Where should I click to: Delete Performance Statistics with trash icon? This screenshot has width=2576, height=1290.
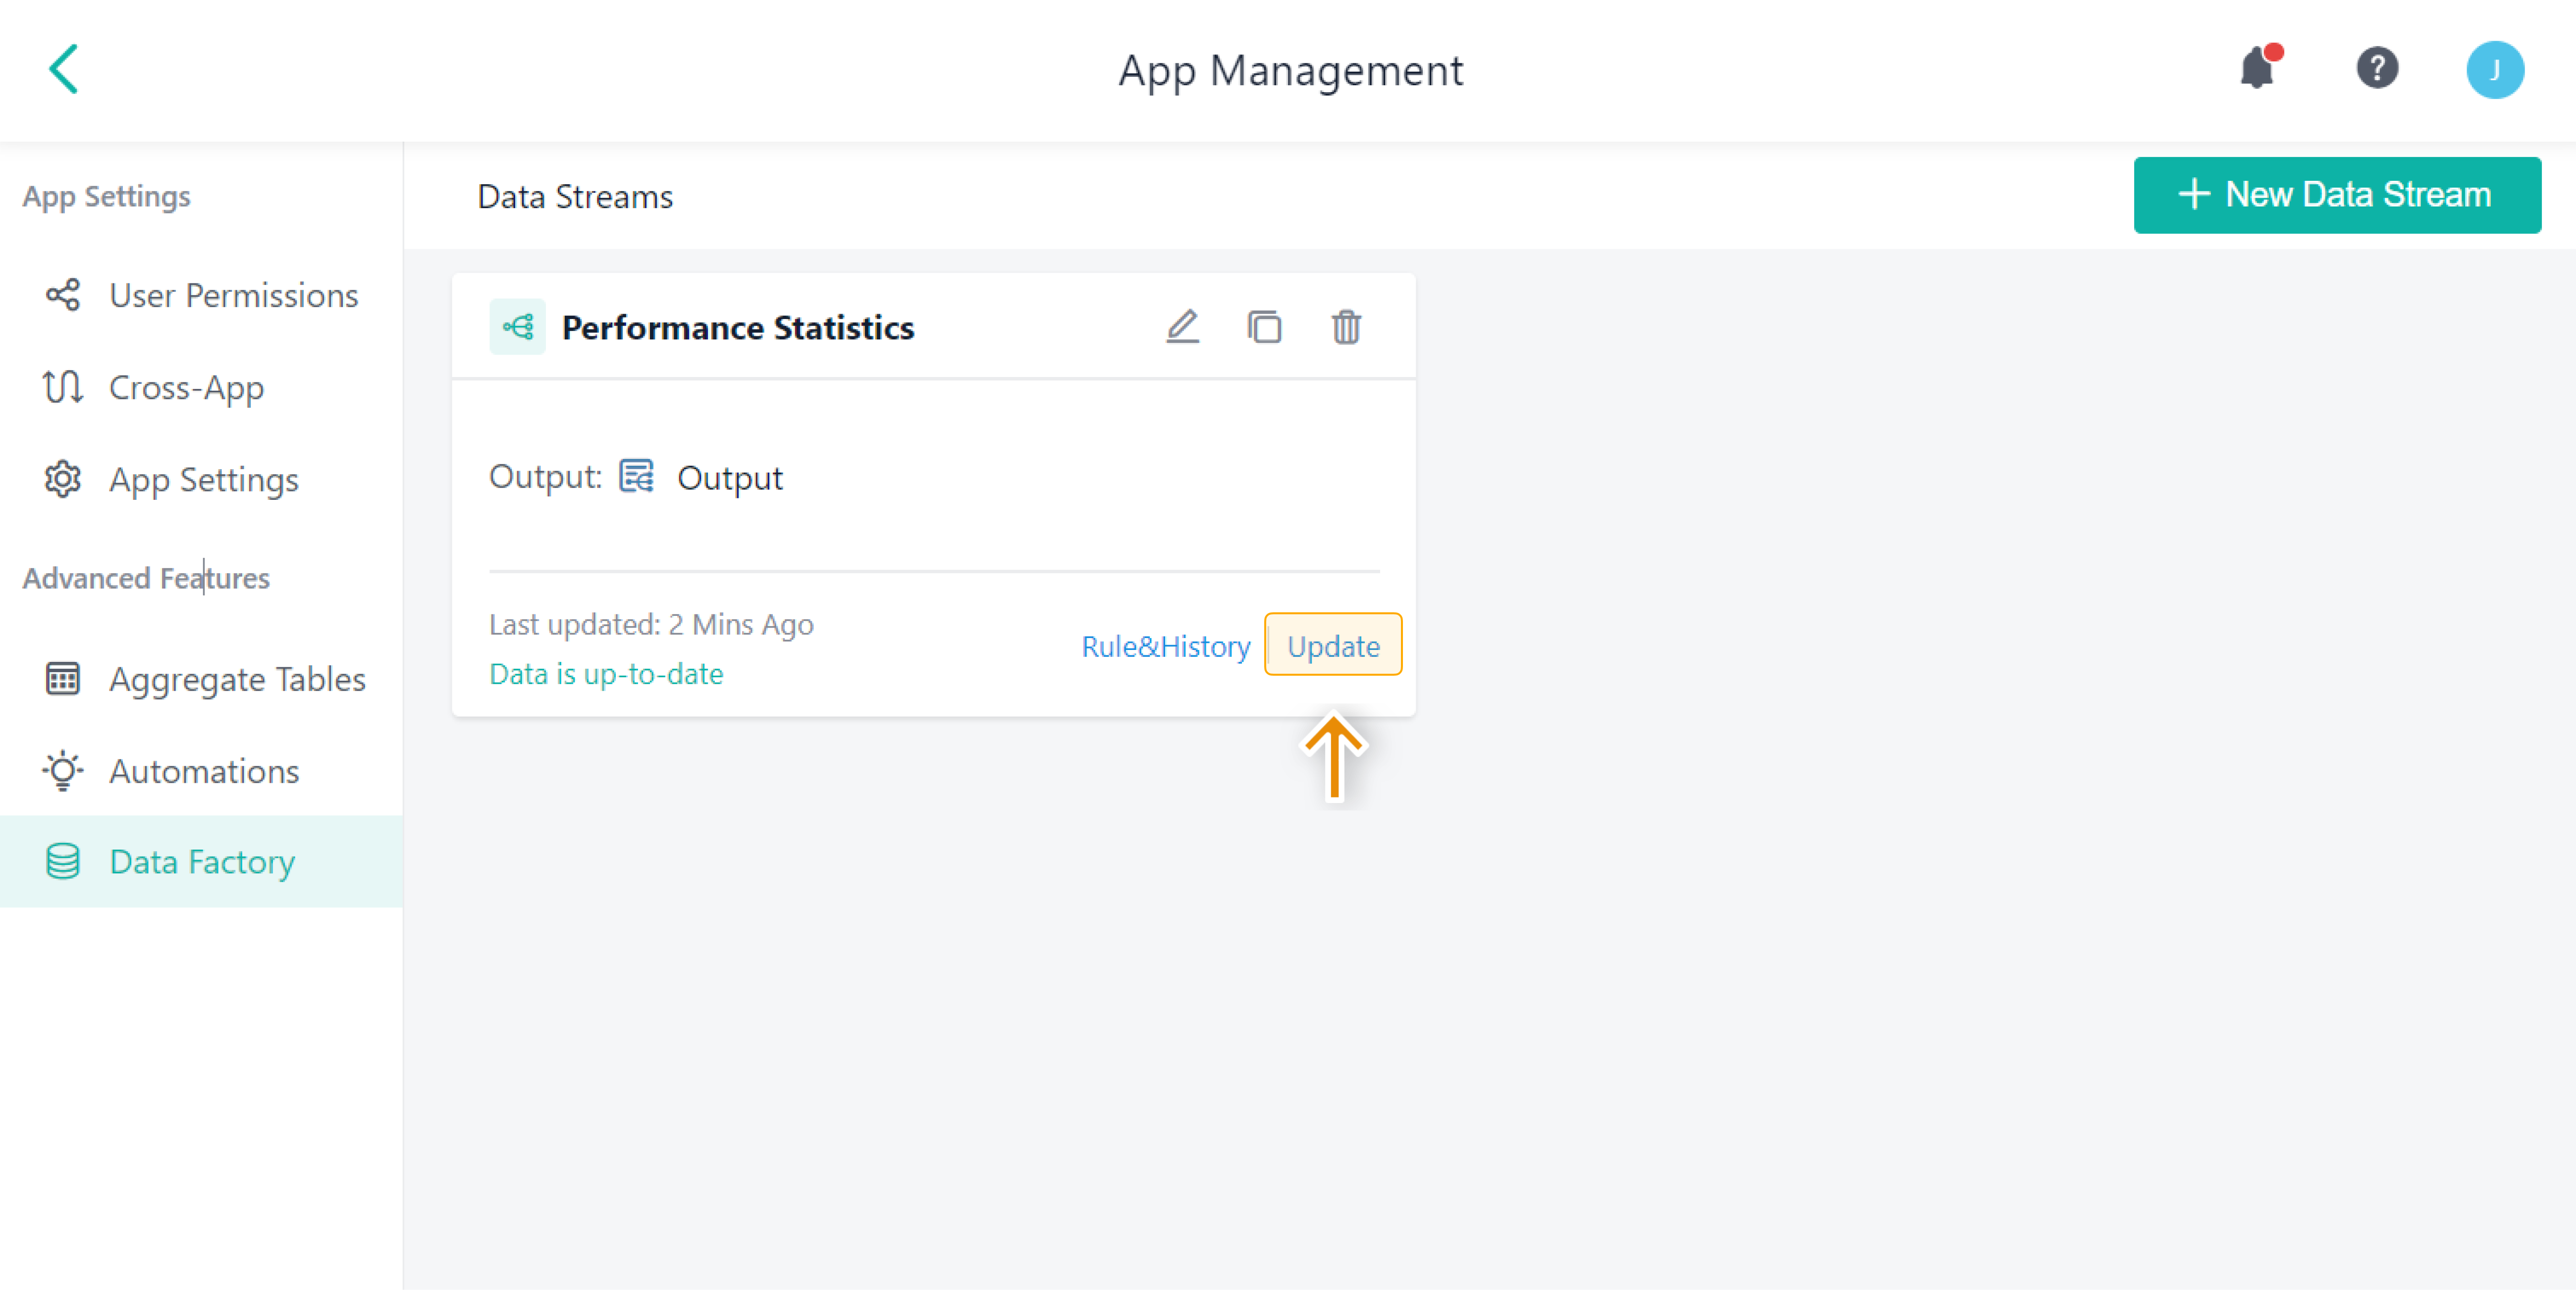coord(1346,327)
